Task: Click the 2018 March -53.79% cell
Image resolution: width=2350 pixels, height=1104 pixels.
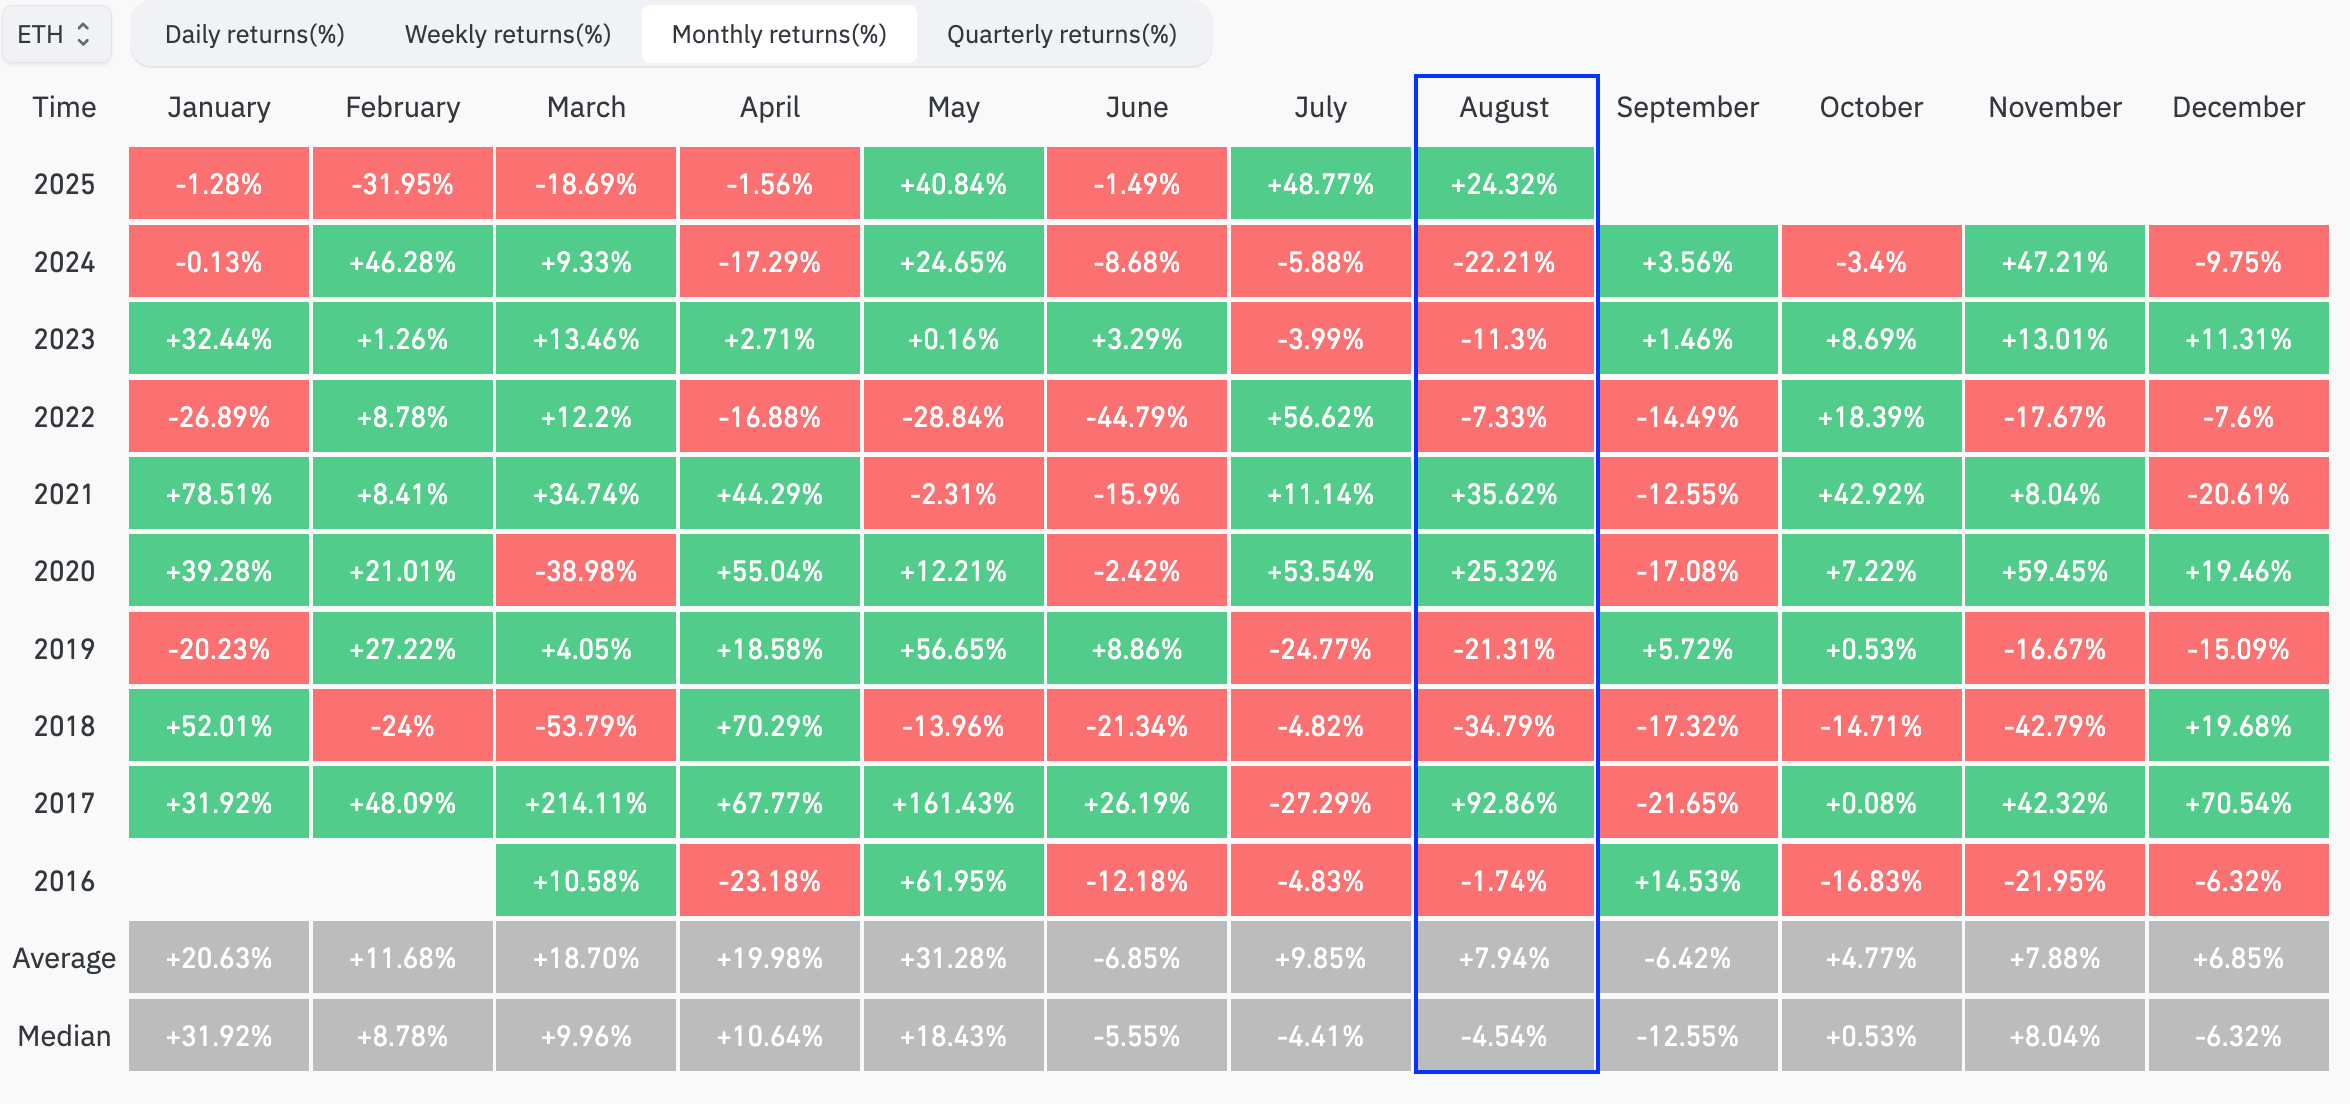Action: pos(586,726)
